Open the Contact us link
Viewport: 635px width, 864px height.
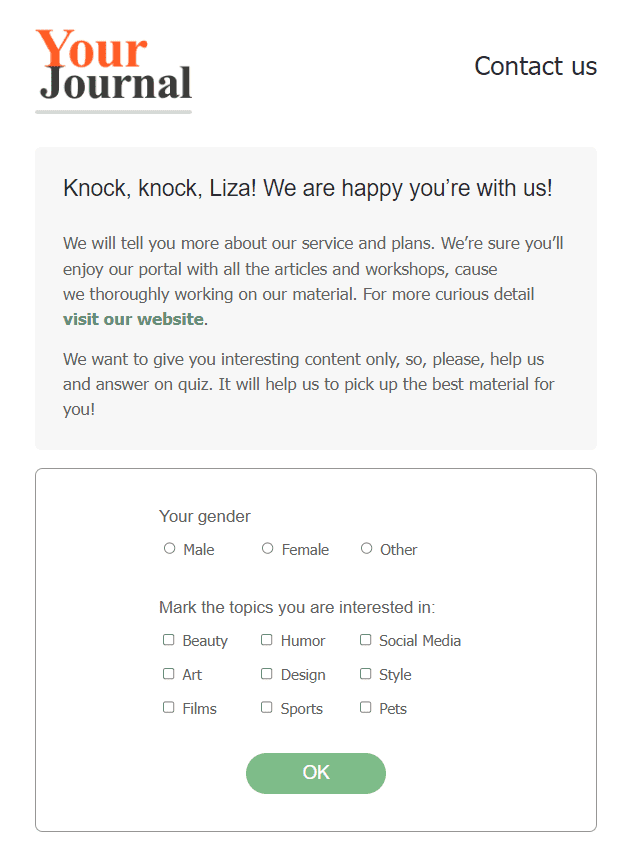point(535,66)
